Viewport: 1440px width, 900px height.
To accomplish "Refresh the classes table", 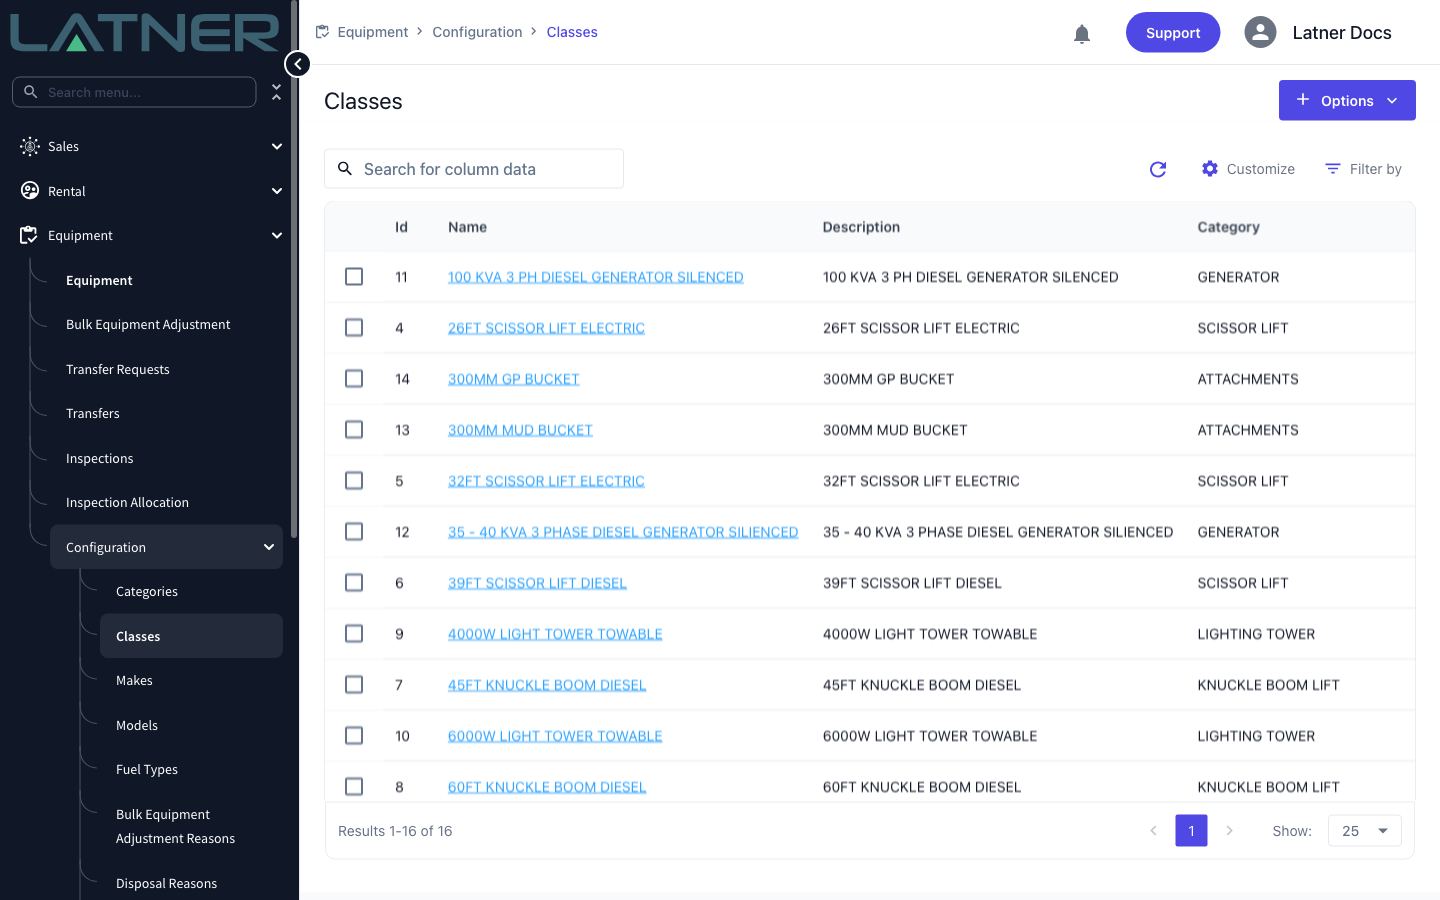I will coord(1158,170).
